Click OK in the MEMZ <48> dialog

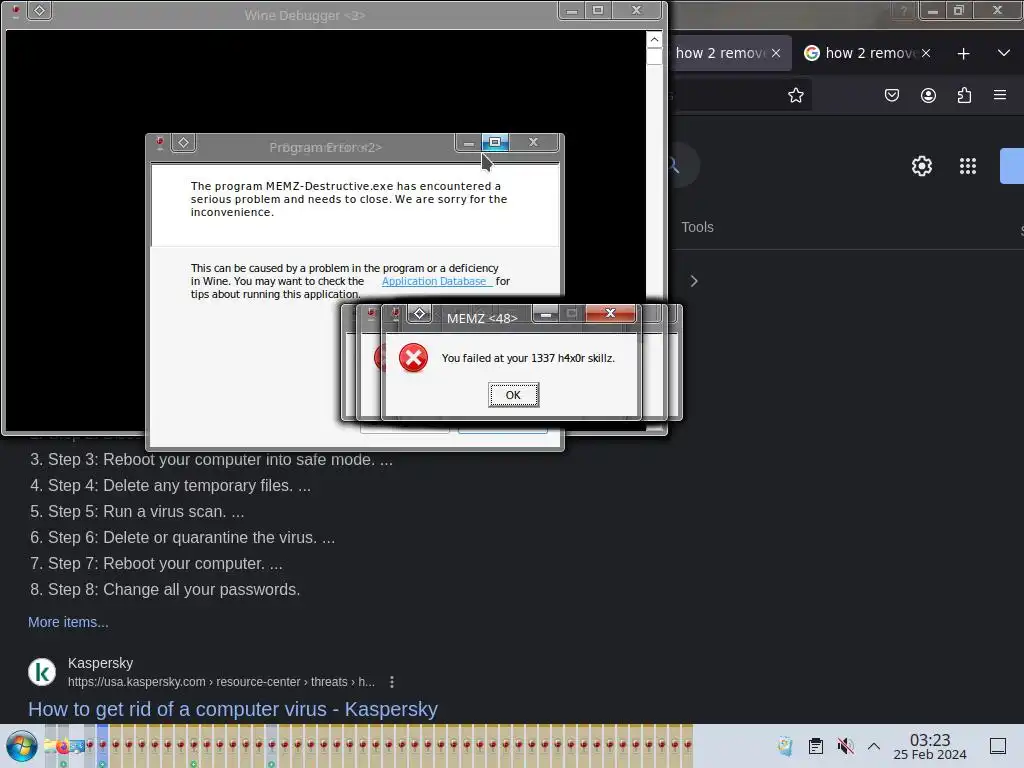point(513,395)
